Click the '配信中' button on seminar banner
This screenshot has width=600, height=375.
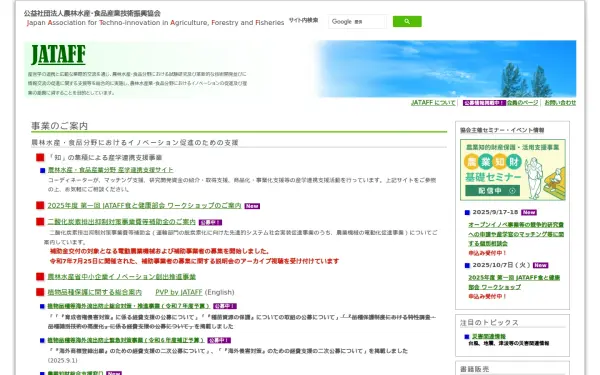point(492,191)
